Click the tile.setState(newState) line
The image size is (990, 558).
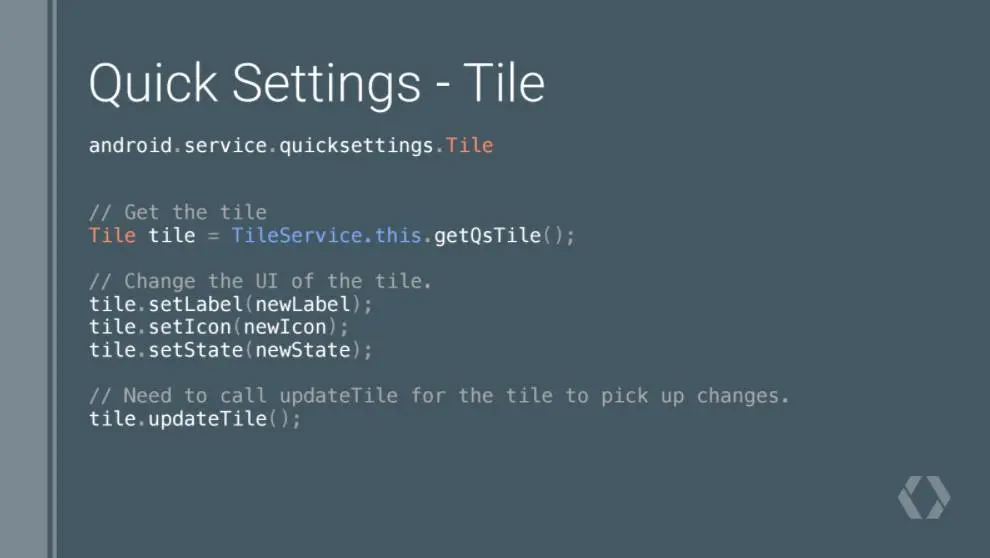[230, 350]
